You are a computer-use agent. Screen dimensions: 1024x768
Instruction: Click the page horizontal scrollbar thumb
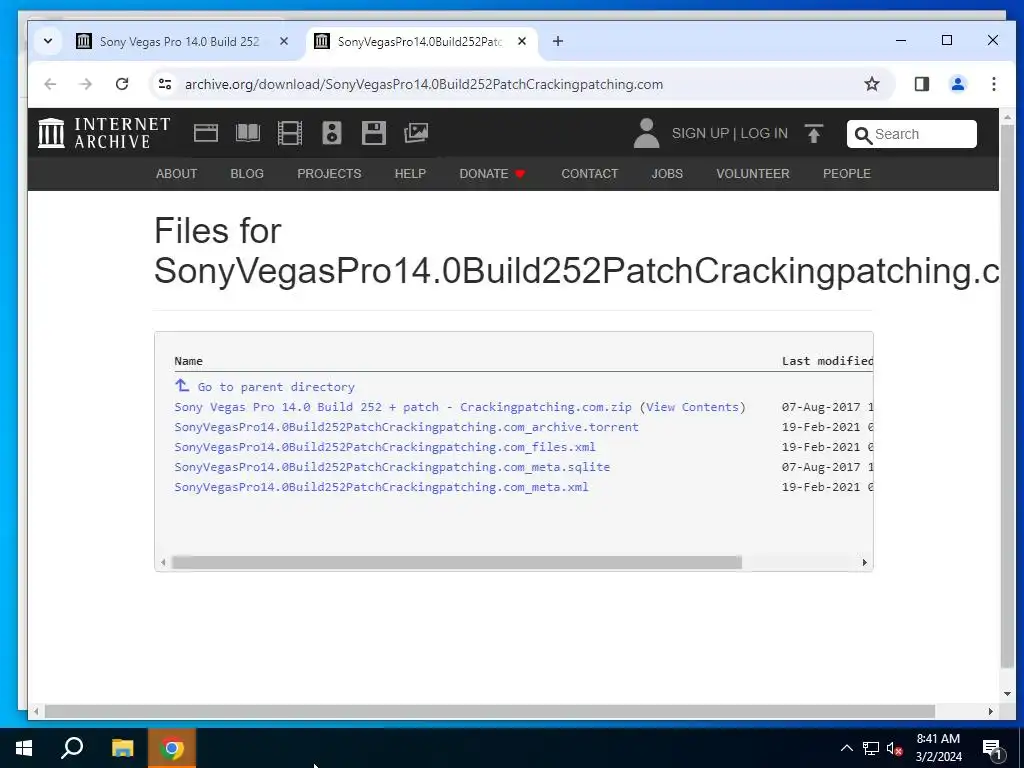(490, 712)
